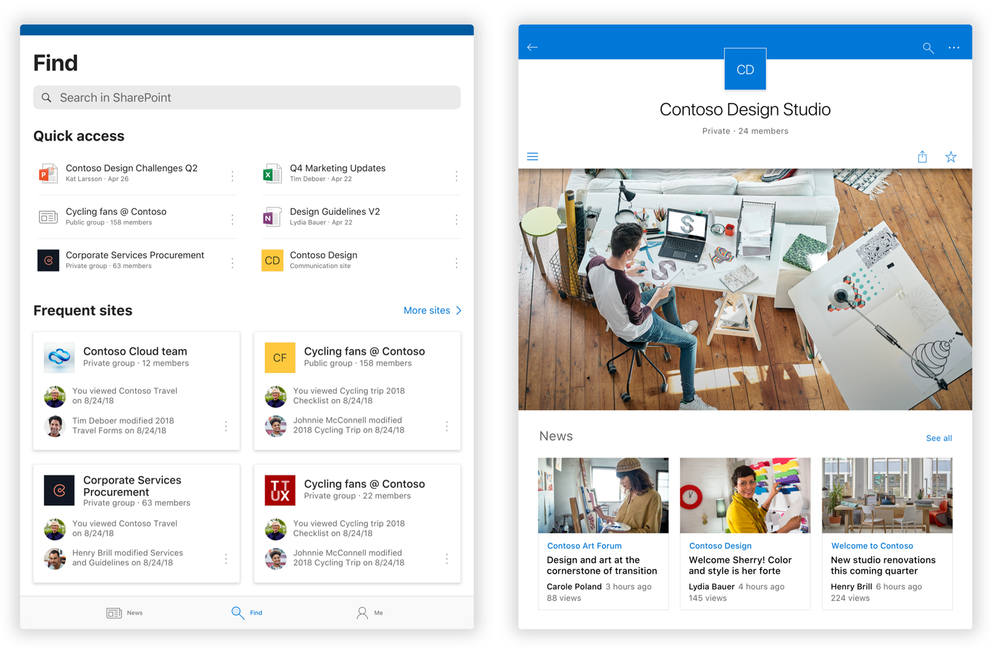The image size is (999, 656).
Task: Click Henry Brill modified Services and Guidelines
Action: 127,558
